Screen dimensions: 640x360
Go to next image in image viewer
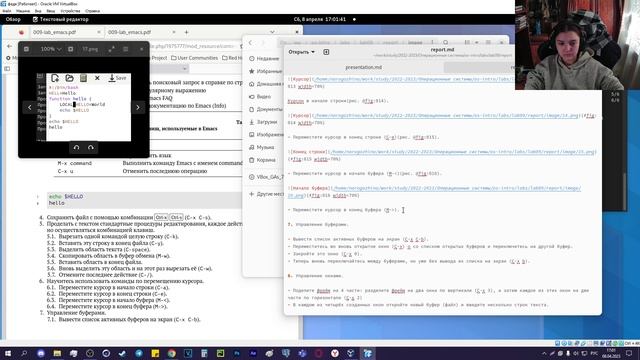[138, 107]
